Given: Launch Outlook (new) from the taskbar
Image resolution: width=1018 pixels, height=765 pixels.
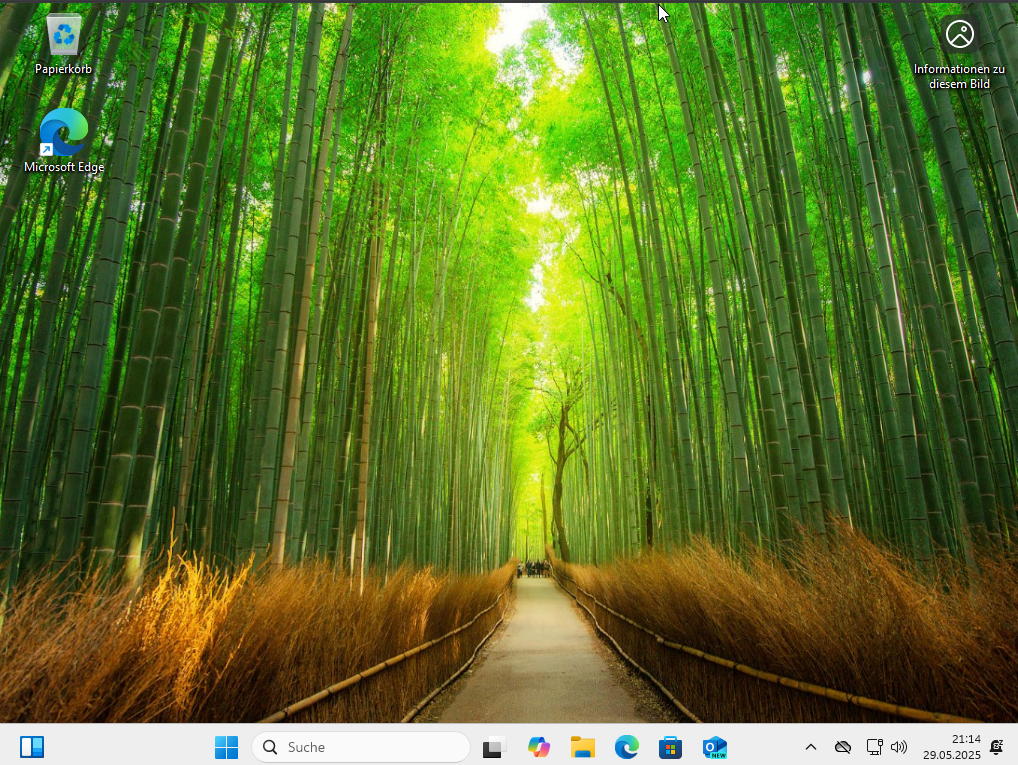Looking at the screenshot, I should coord(714,747).
